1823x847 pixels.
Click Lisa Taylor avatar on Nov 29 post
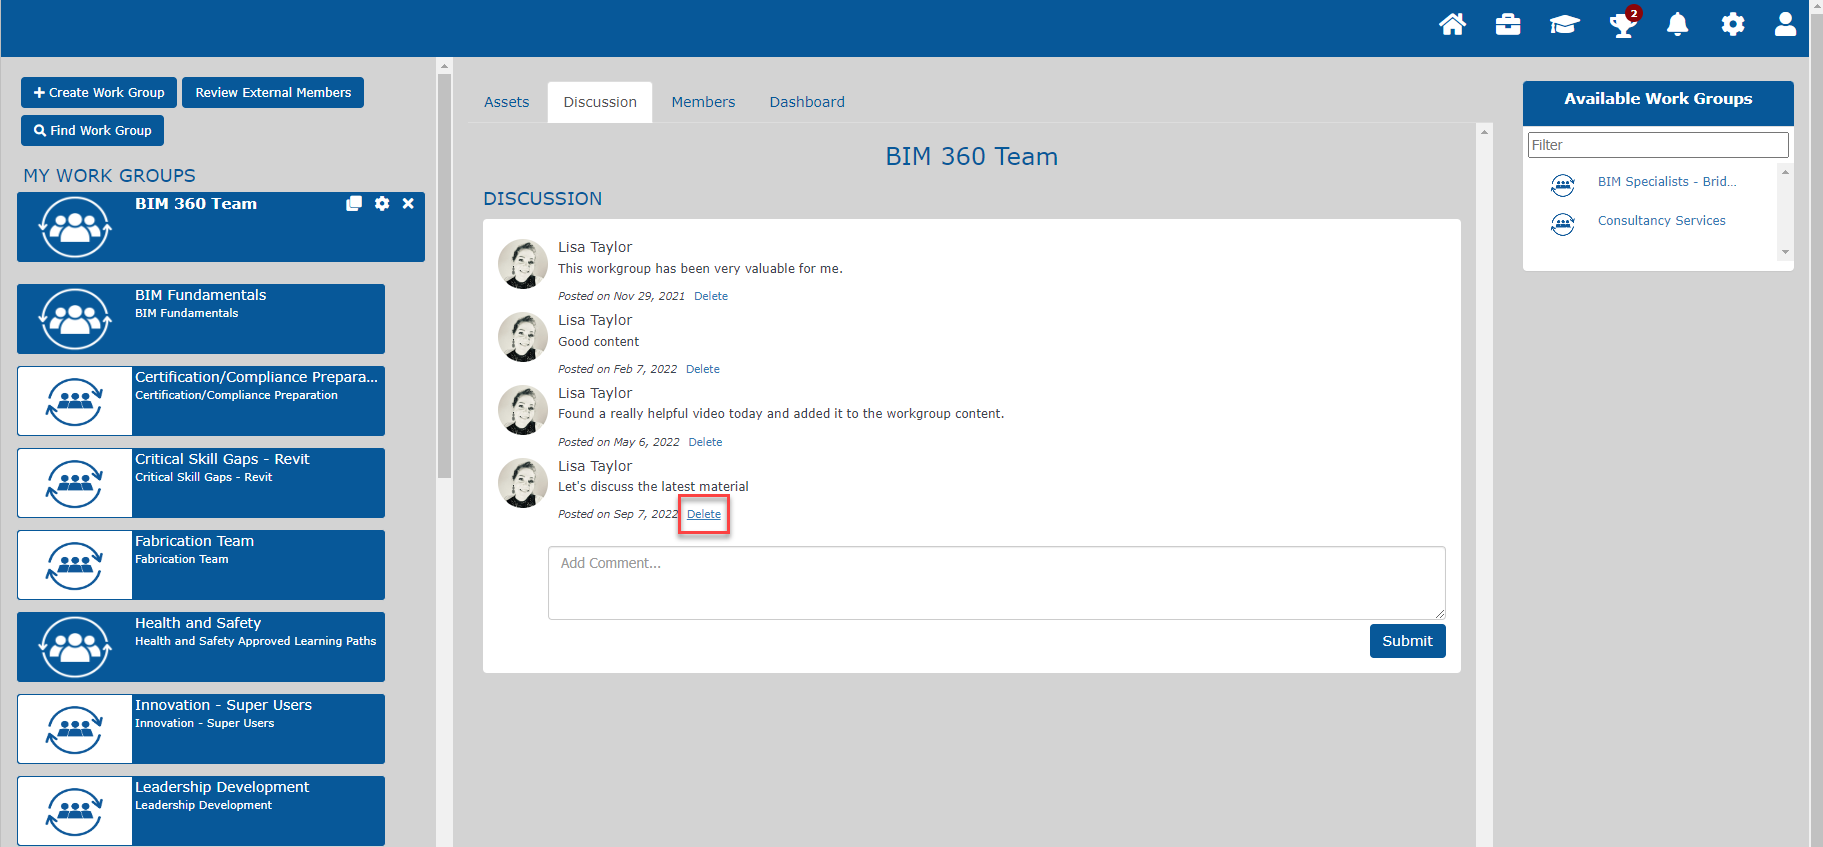click(x=523, y=264)
